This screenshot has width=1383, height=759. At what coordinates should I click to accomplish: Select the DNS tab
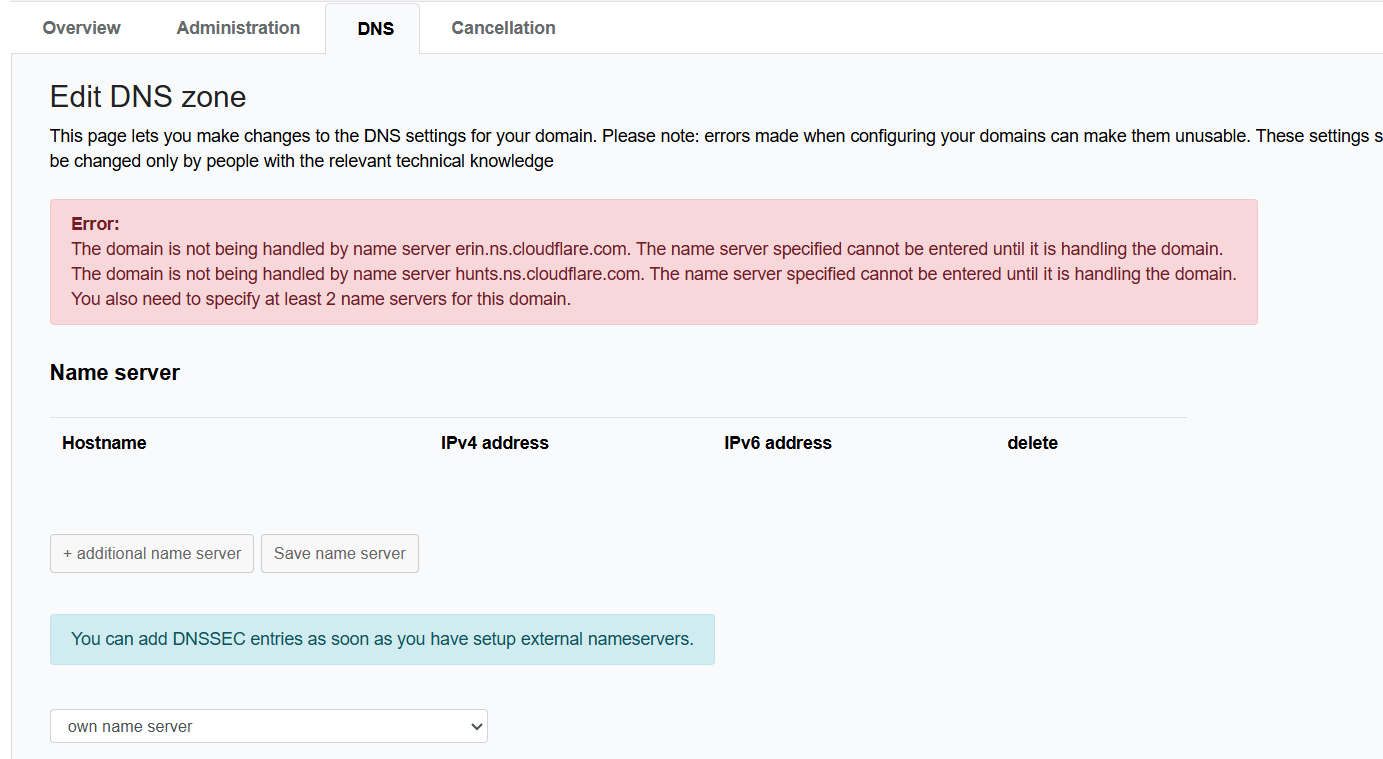pos(375,29)
